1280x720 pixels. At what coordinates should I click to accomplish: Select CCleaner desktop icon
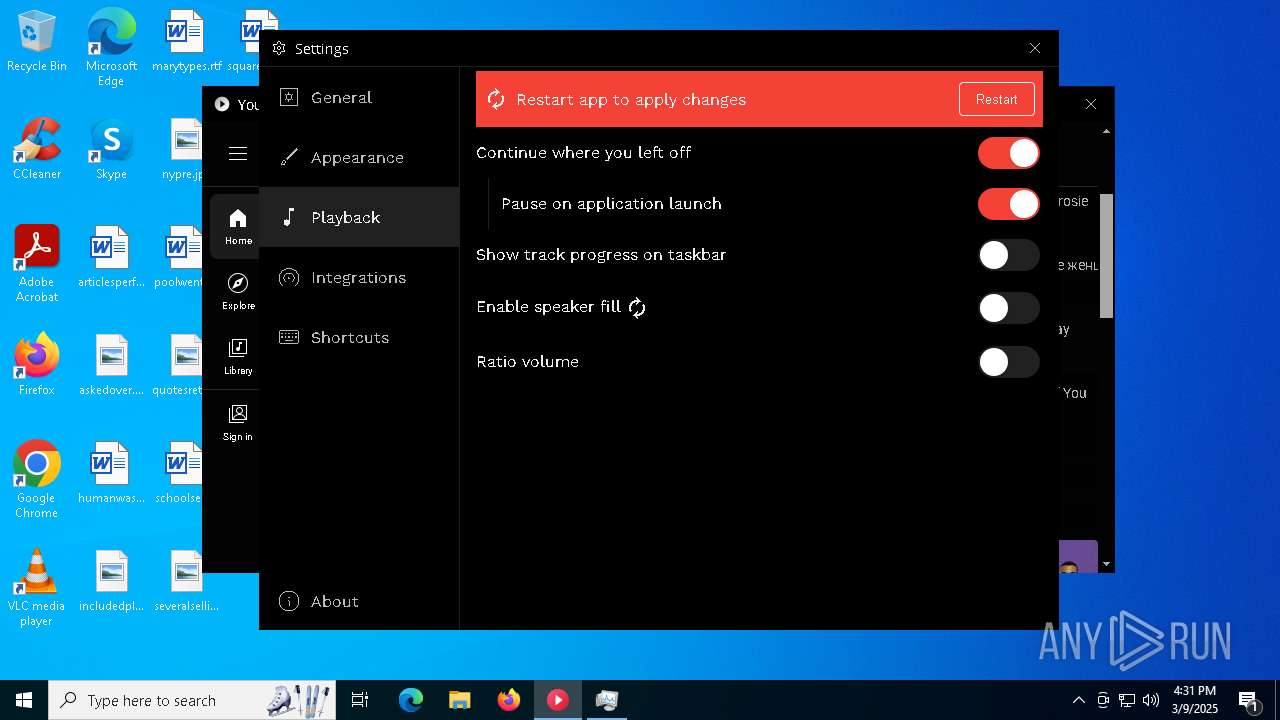37,150
